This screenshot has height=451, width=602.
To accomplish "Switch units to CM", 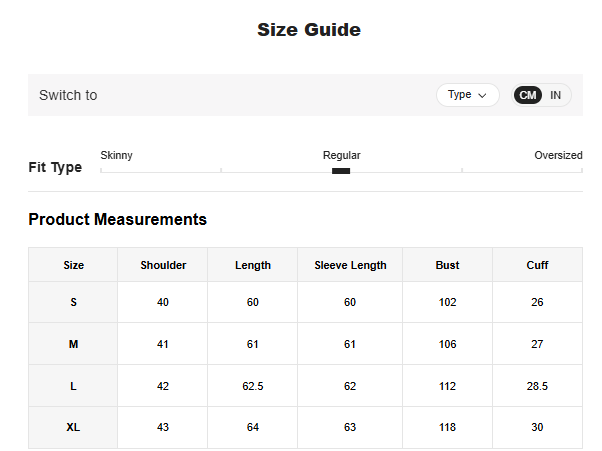I will pos(528,95).
